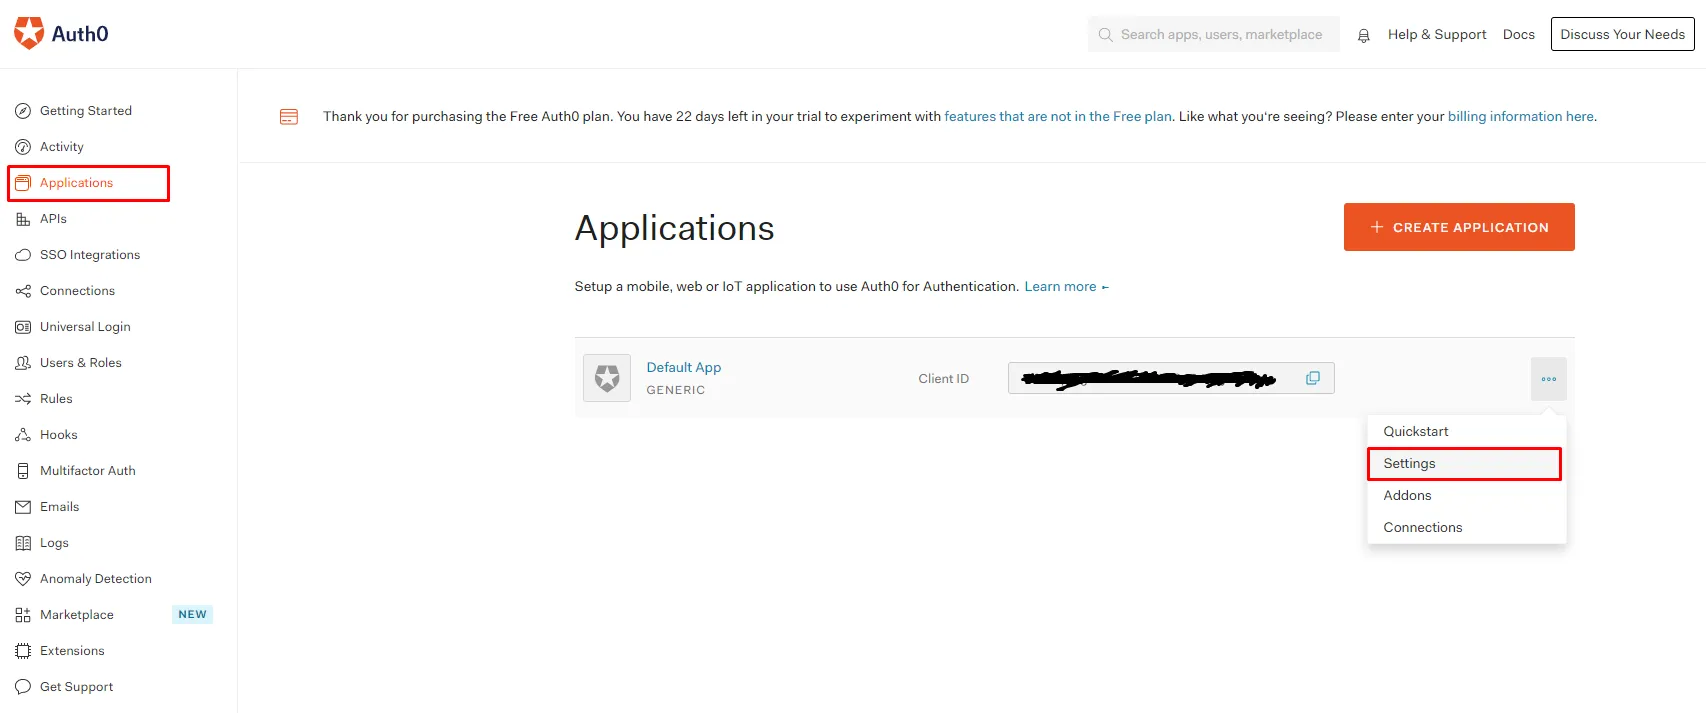Click the Create Application button
This screenshot has width=1706, height=713.
point(1459,227)
